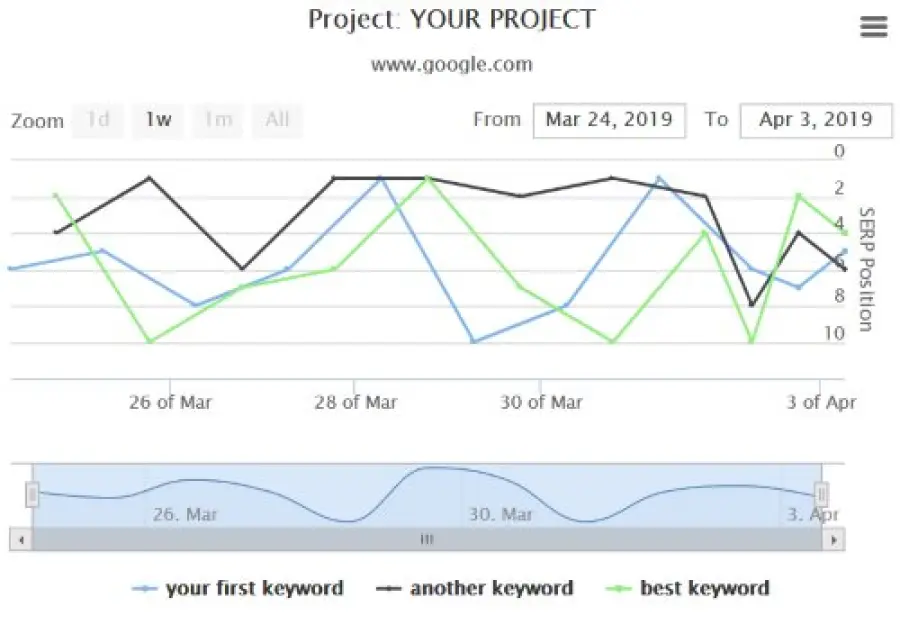Open the To date field showing Apr 3, 2019
Screen dimensions: 900x634
818,119
